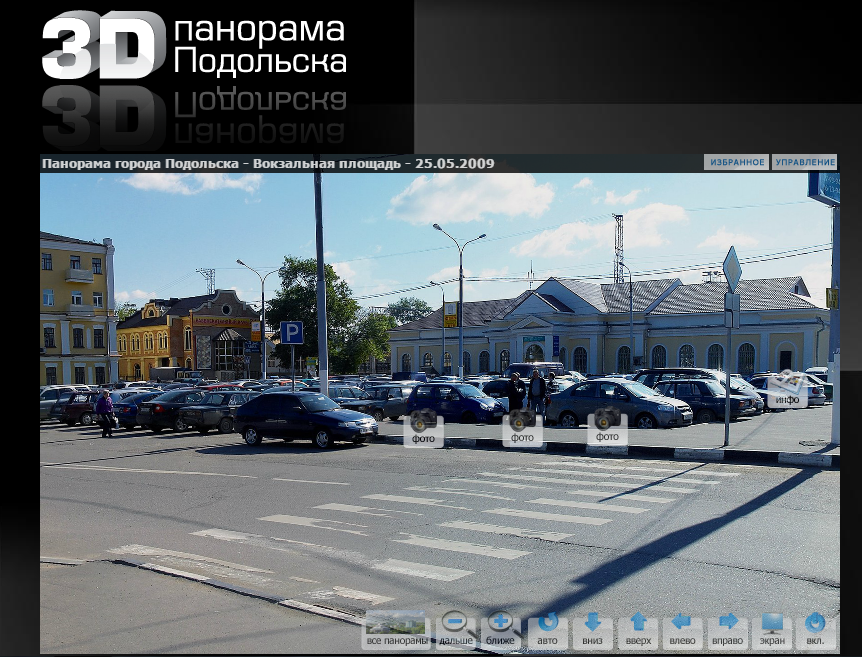The image size is (862, 657).
Task: Click the blue parking sign in panorama
Action: tap(291, 333)
